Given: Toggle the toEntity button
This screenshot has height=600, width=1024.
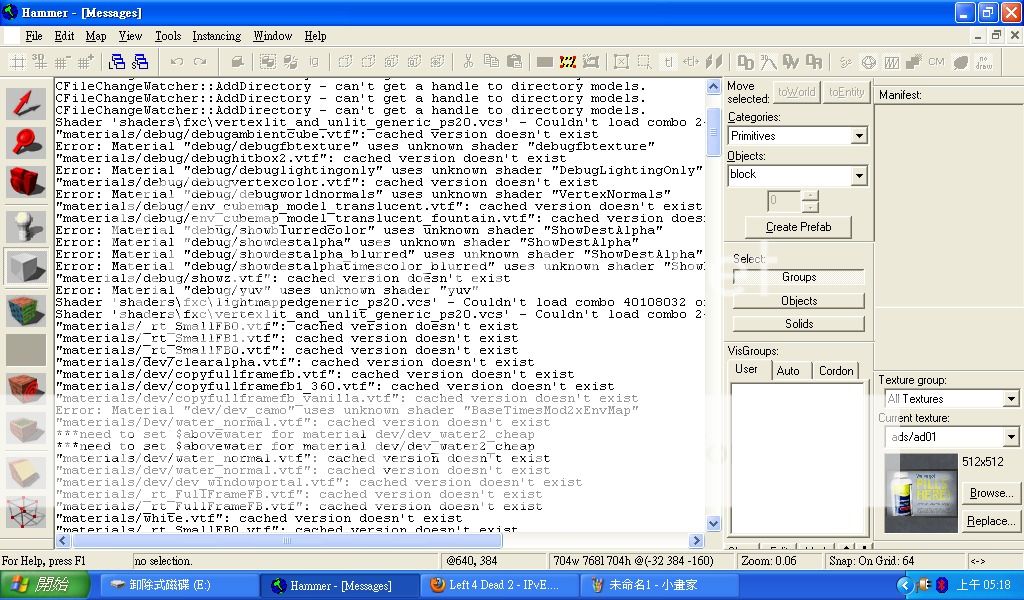Looking at the screenshot, I should 846,92.
